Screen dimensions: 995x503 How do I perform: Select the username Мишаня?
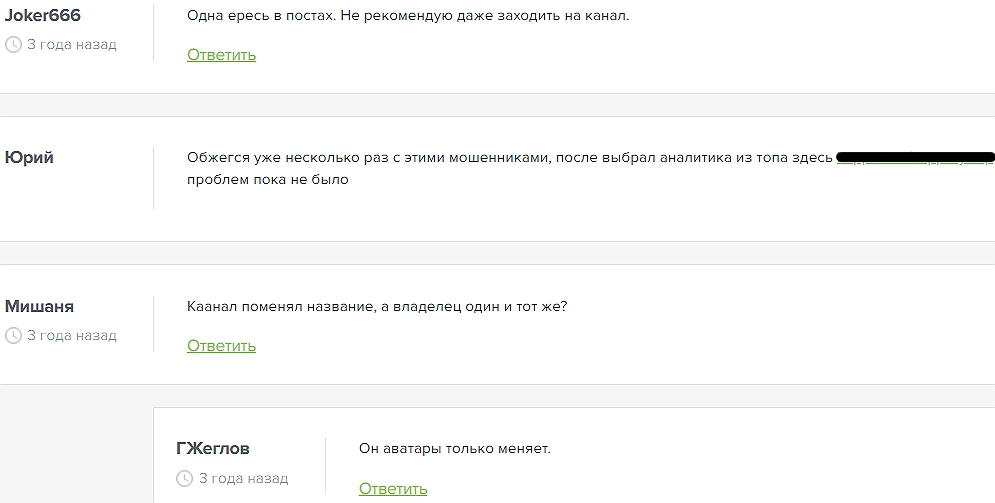click(39, 306)
